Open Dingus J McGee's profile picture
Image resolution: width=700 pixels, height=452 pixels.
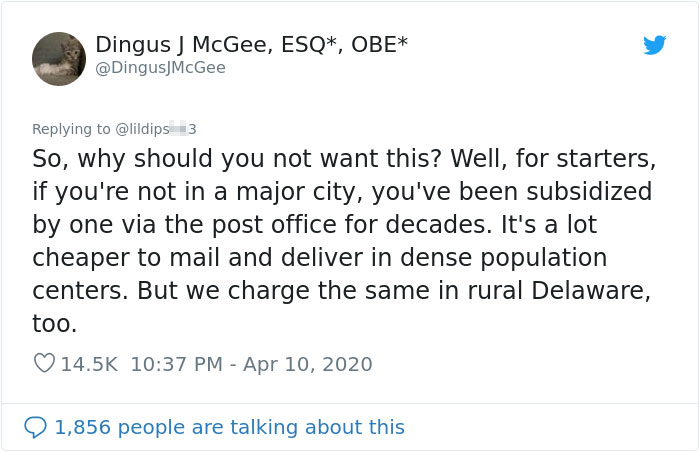[59, 58]
